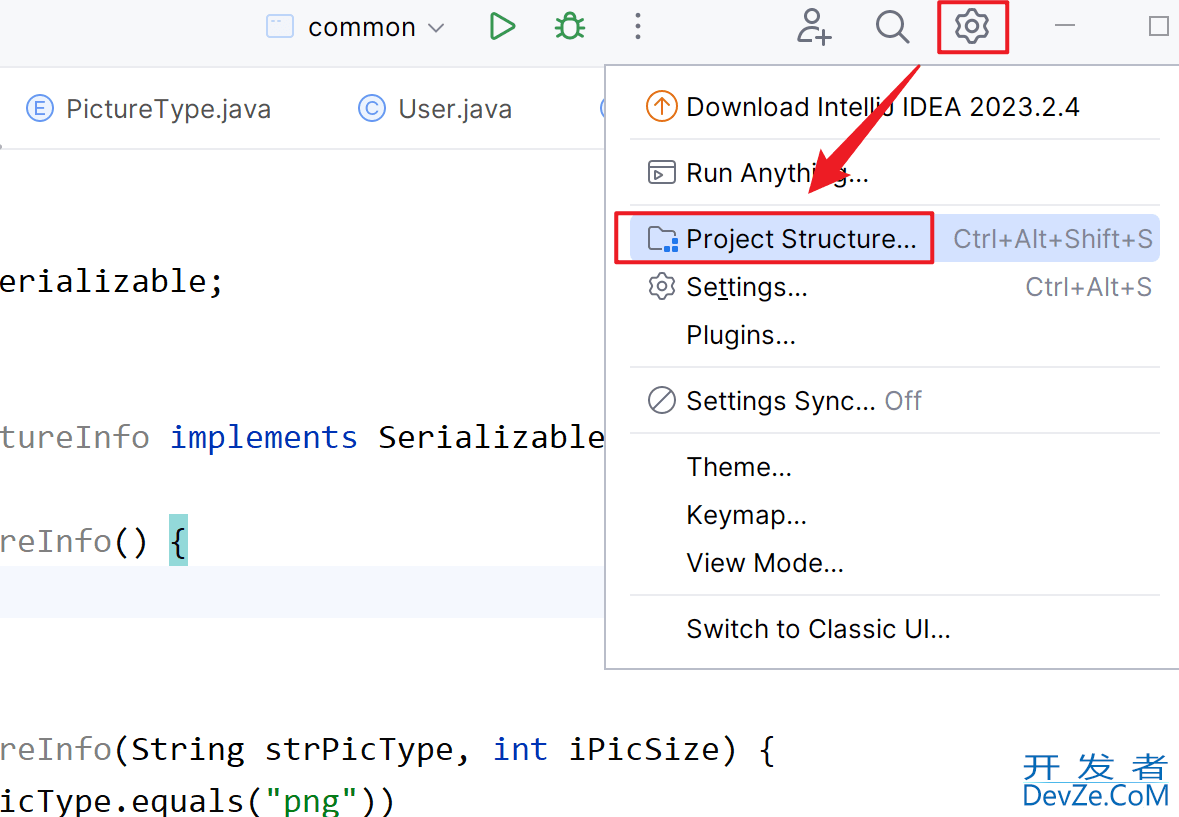1179x817 pixels.
Task: Select Run Anything menu item
Action: (x=894, y=173)
